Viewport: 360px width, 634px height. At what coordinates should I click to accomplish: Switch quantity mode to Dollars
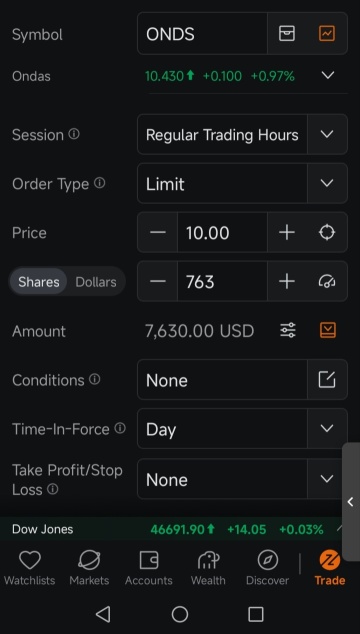pos(96,282)
